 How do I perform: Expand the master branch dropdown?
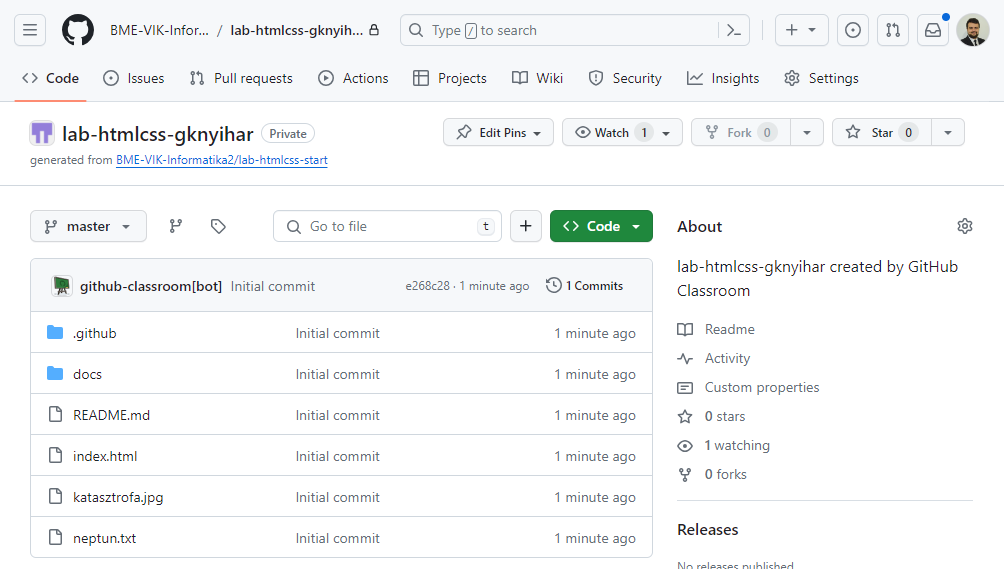pyautogui.click(x=88, y=226)
